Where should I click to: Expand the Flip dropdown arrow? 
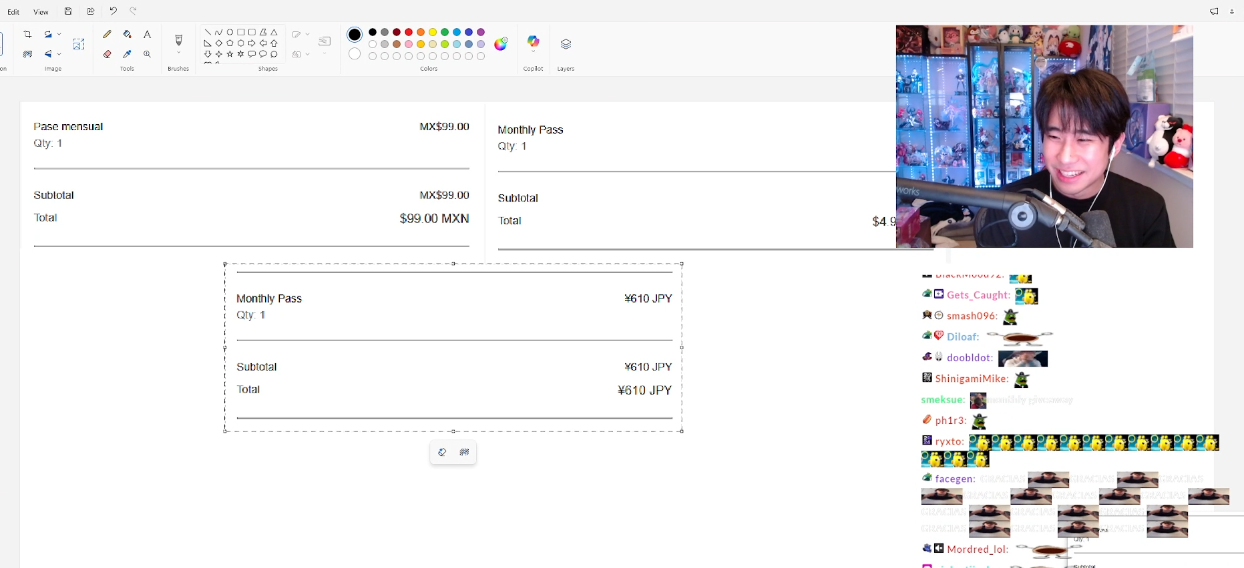[59, 54]
